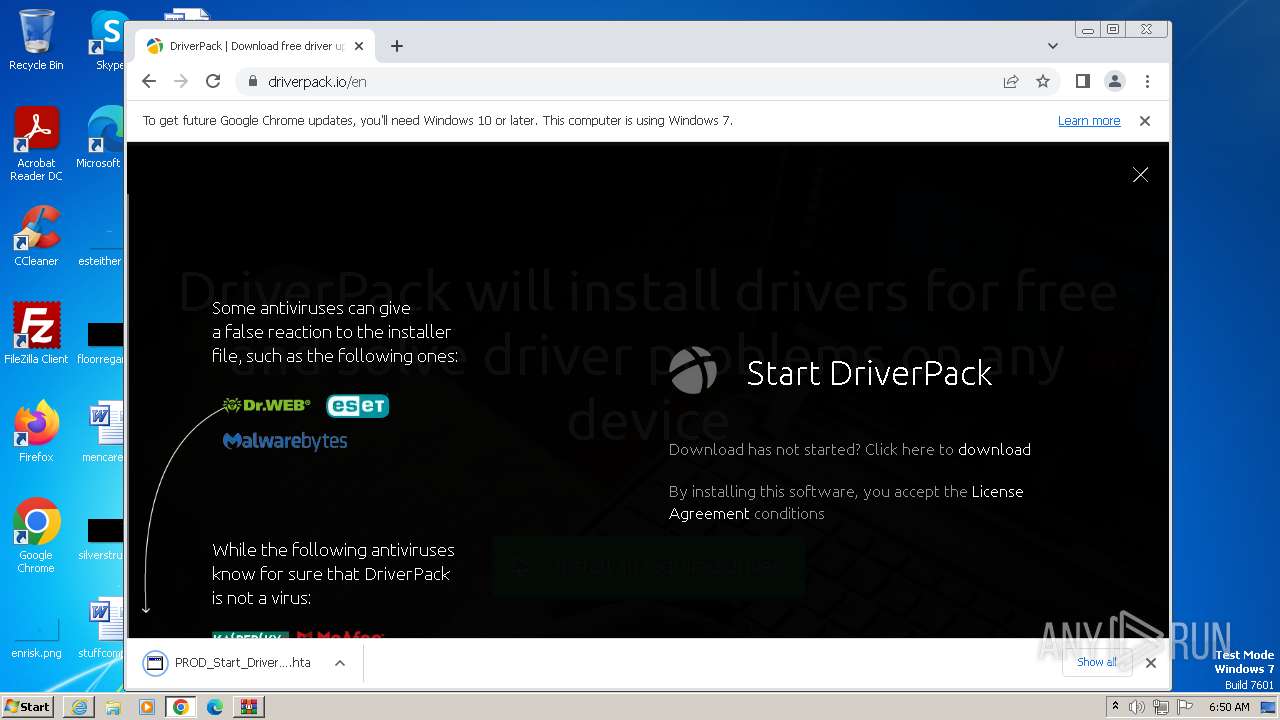Reload the DriverPack page
This screenshot has height=720, width=1280.
pyautogui.click(x=213, y=81)
